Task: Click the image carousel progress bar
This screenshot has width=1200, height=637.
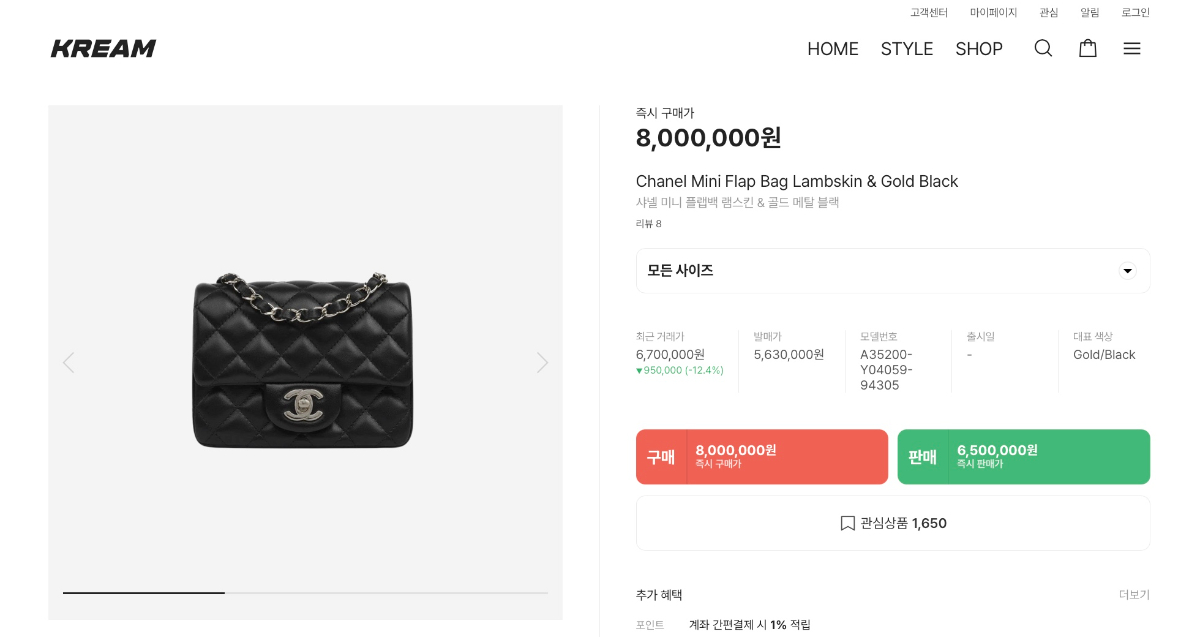Action: [305, 593]
